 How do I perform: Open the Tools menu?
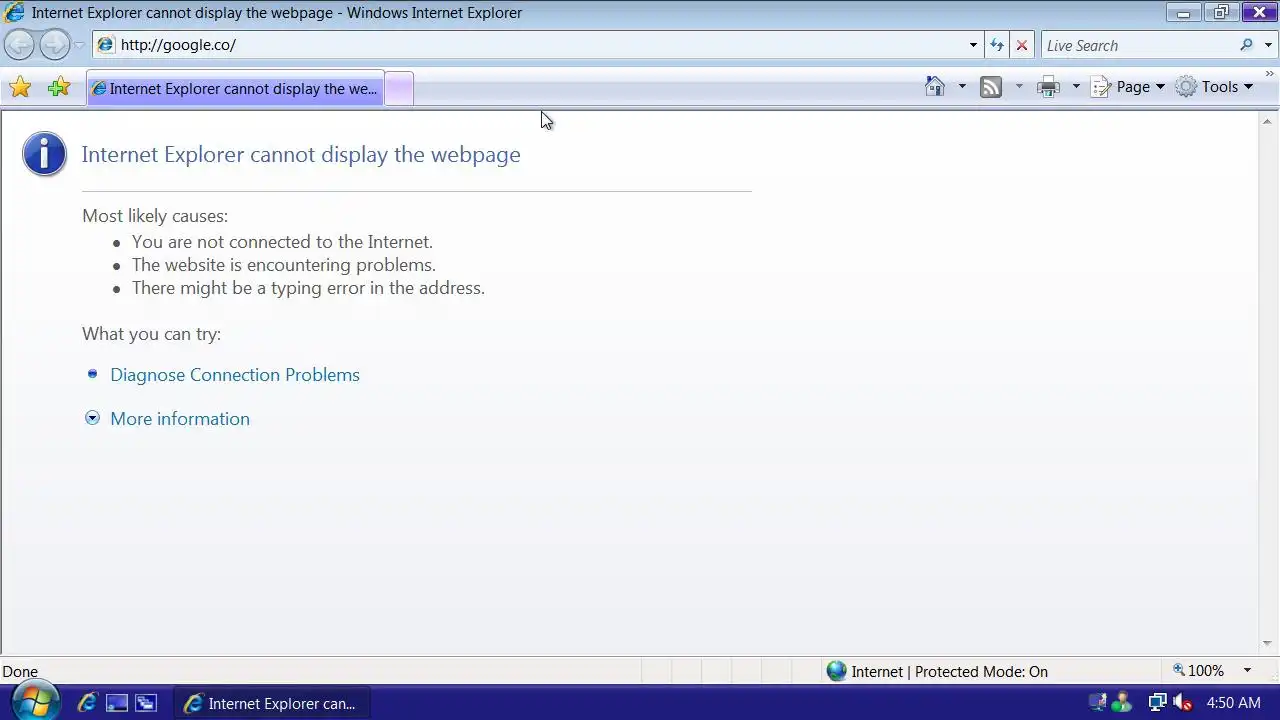[1214, 87]
